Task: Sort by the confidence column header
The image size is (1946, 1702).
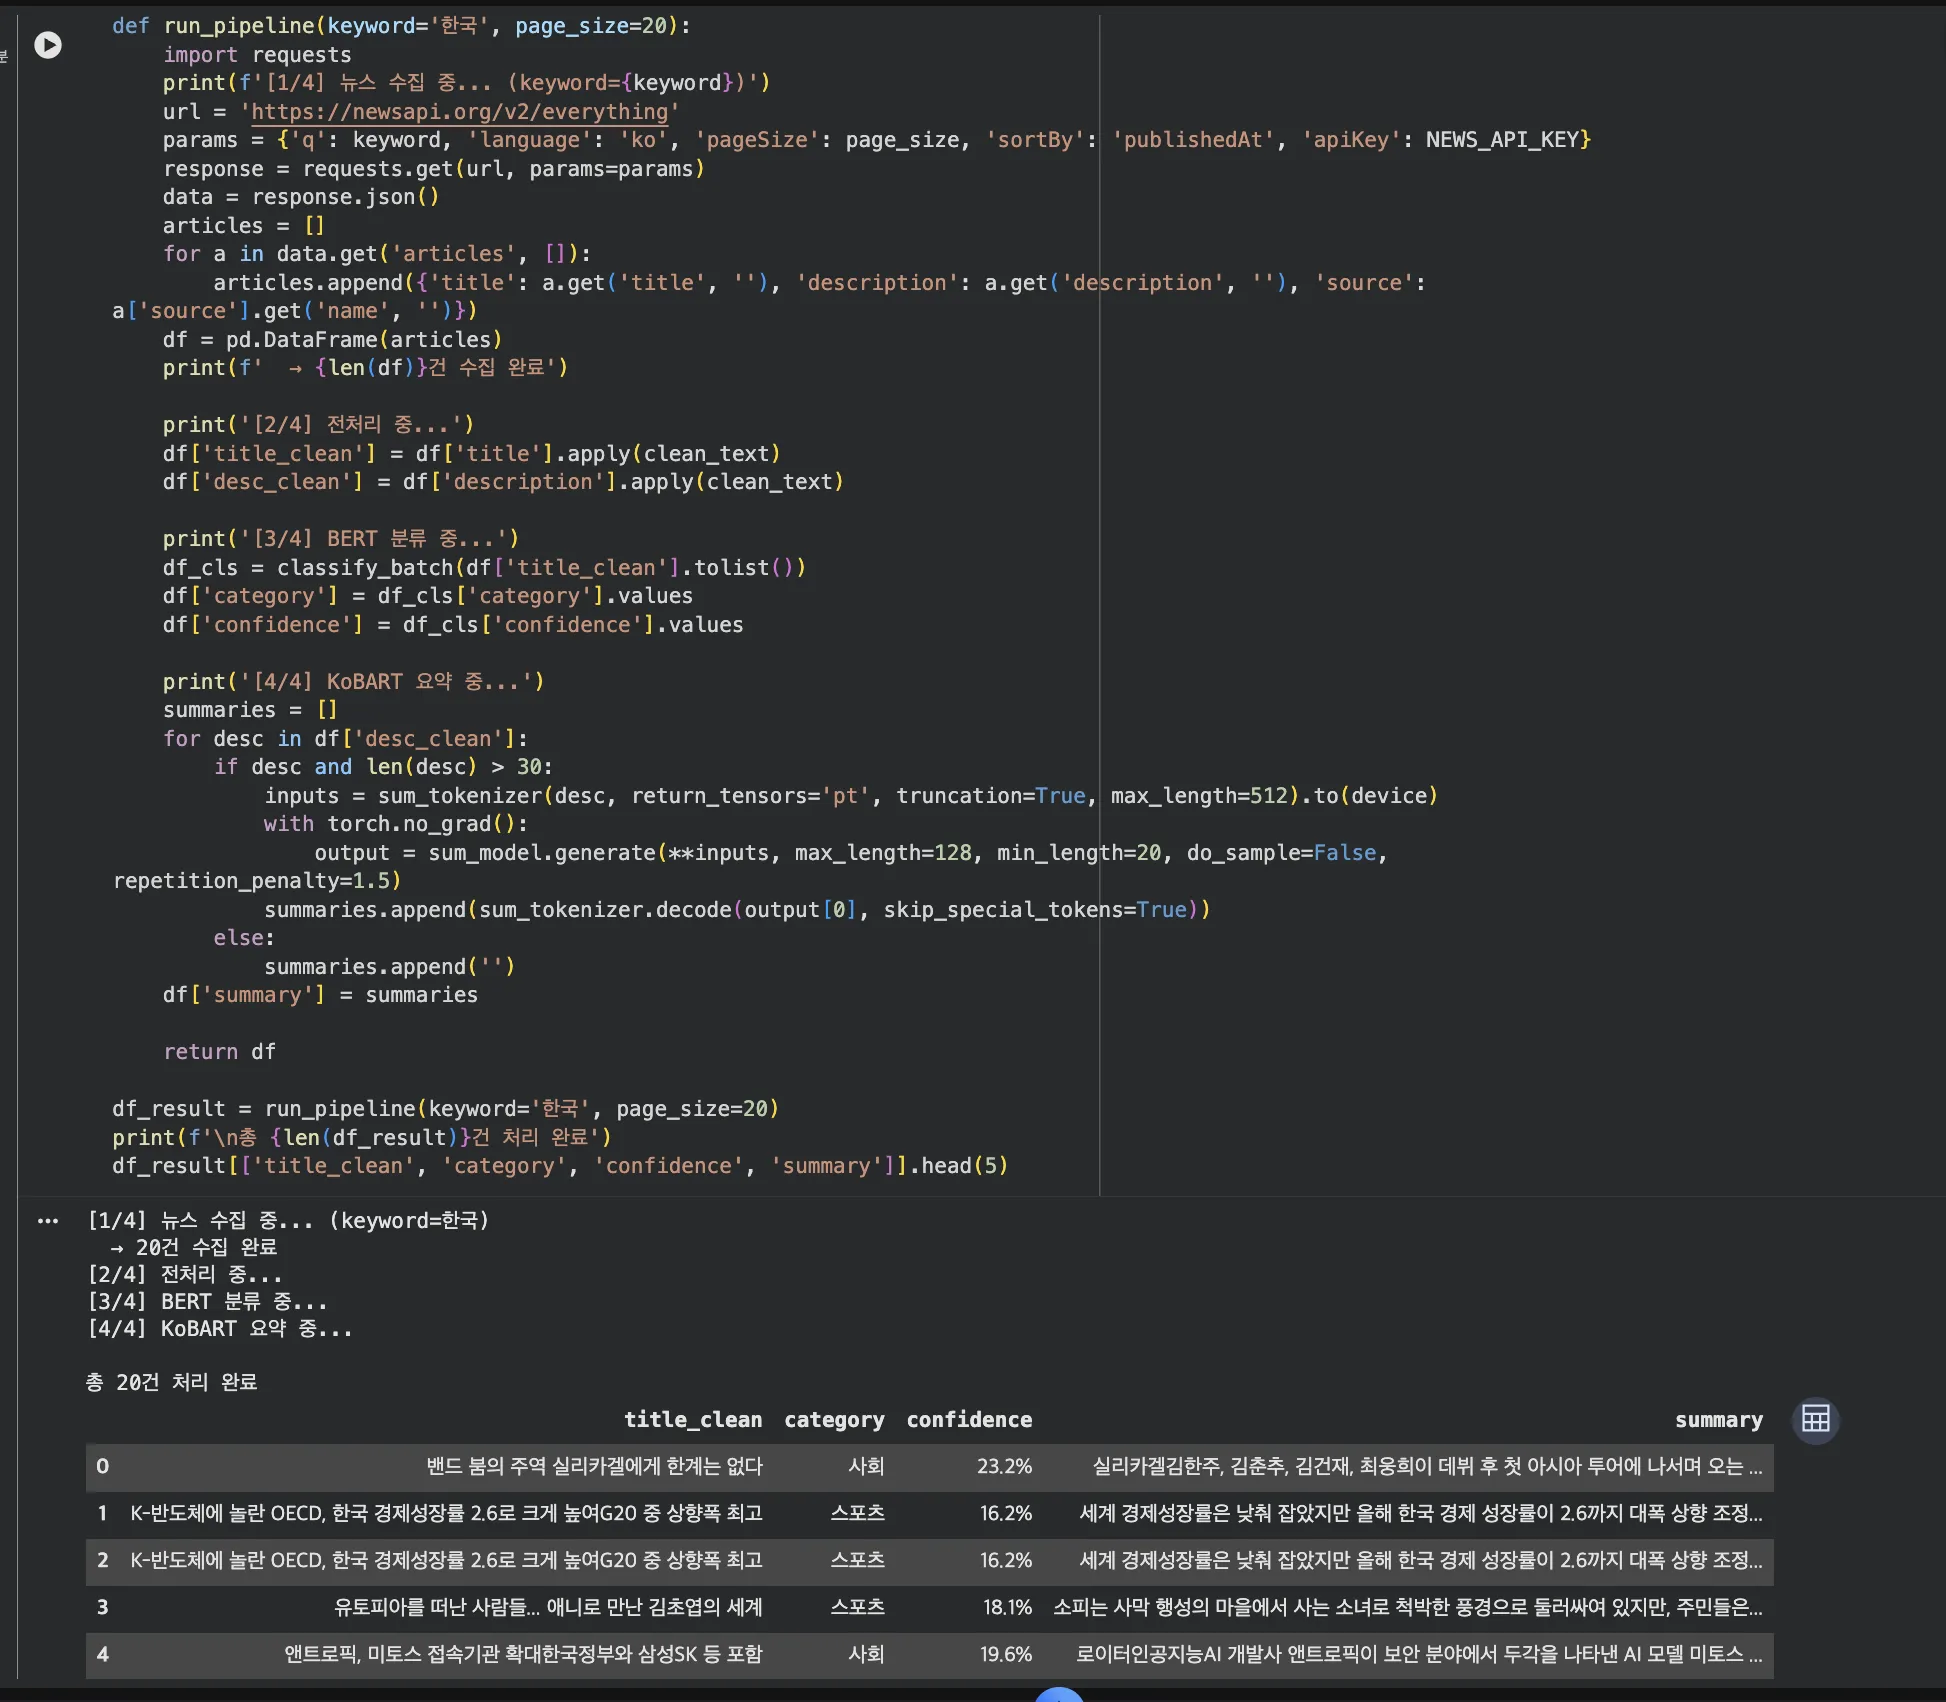Action: [x=969, y=1420]
